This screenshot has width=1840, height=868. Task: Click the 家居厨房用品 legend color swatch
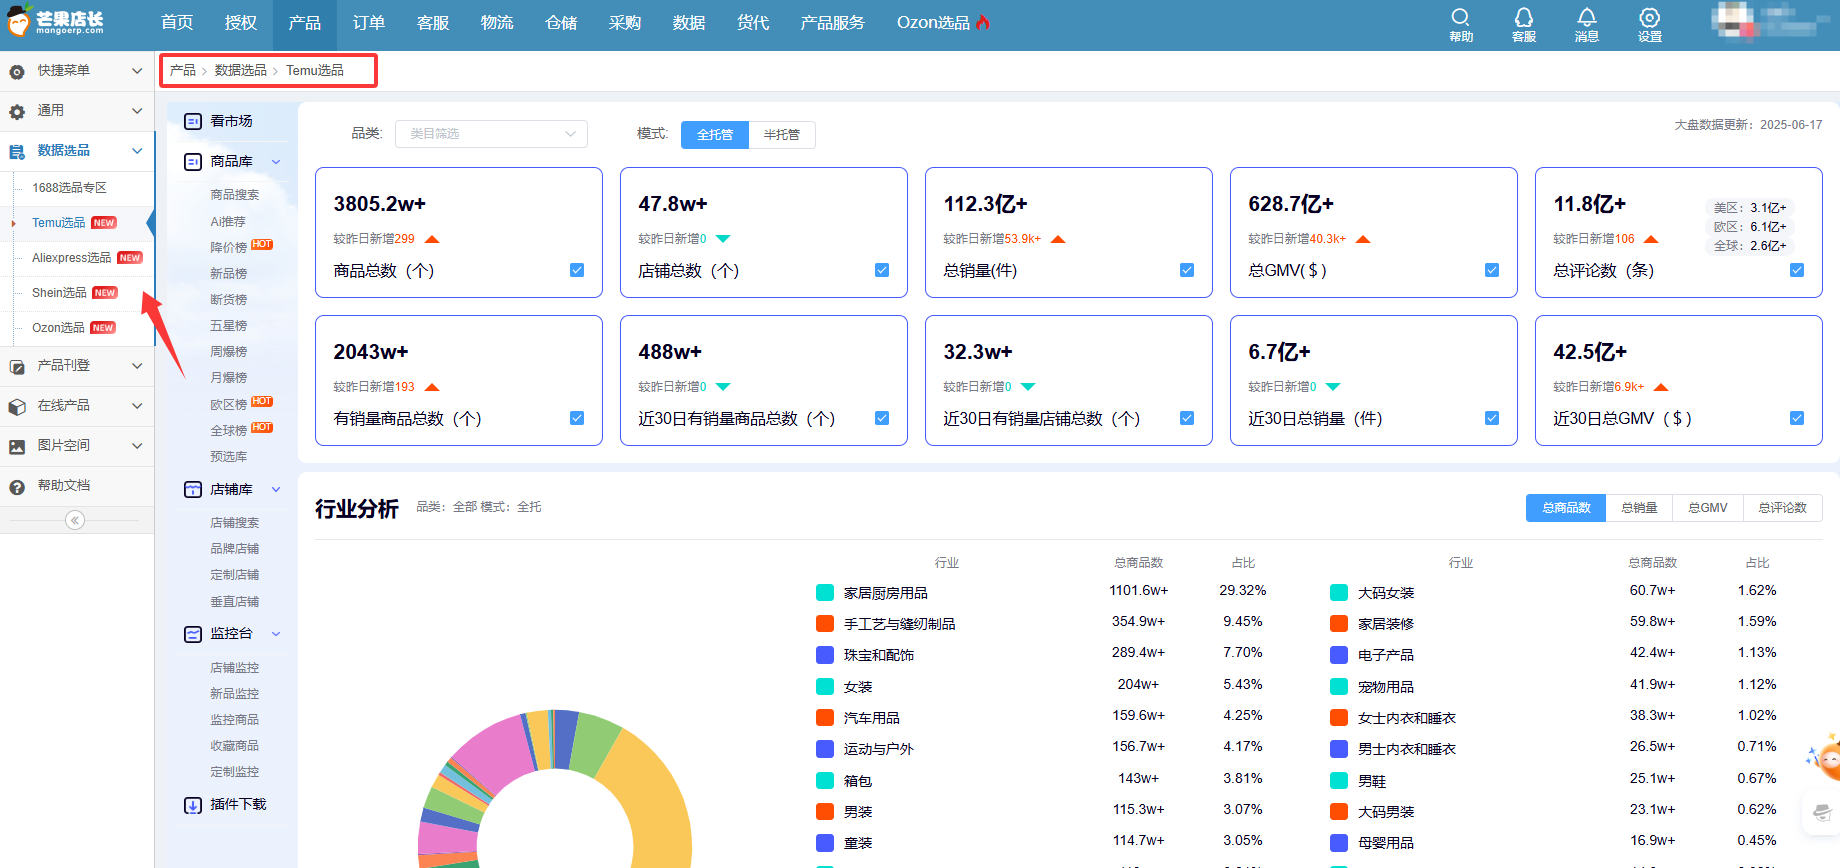(x=825, y=593)
